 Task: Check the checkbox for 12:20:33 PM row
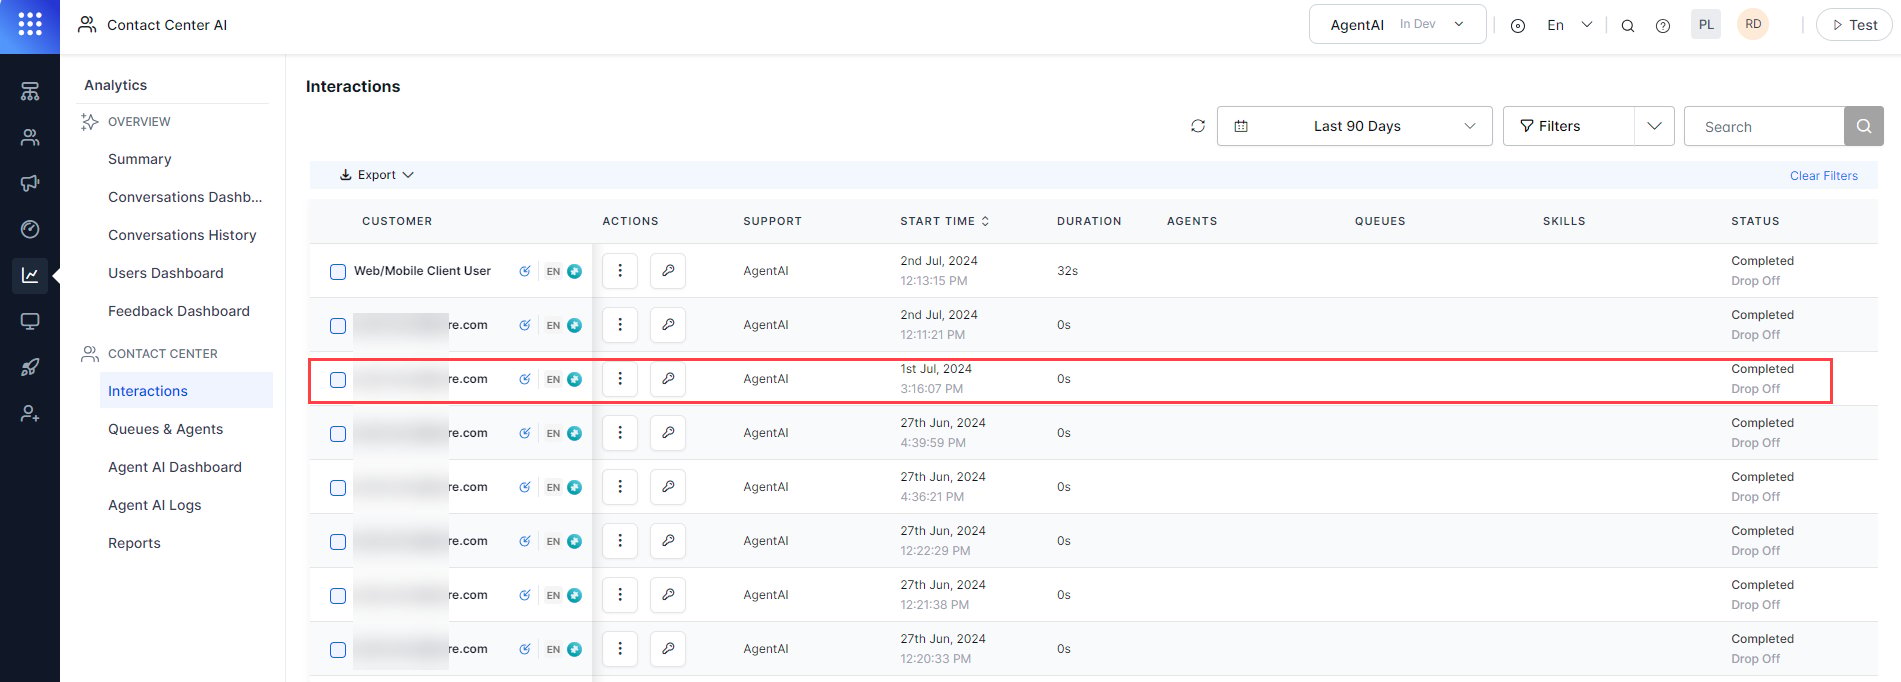click(338, 650)
